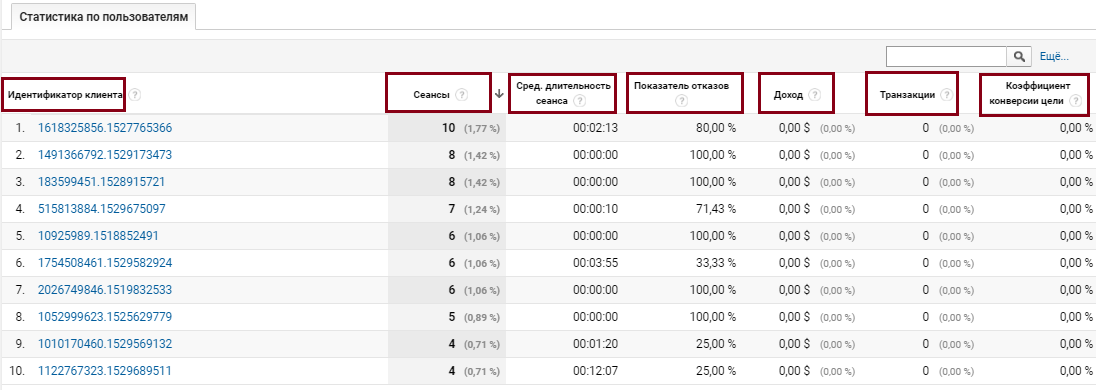1096x390 pixels.
Task: Open client 1754508461.1529582924
Action: [105, 263]
